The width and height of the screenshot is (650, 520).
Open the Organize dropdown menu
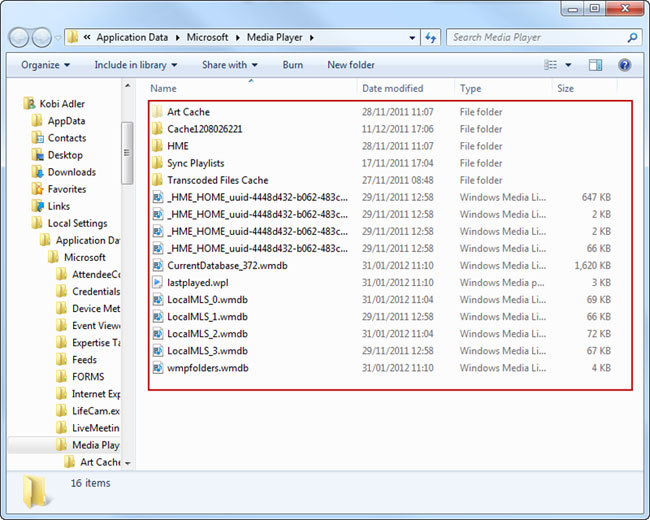(45, 65)
